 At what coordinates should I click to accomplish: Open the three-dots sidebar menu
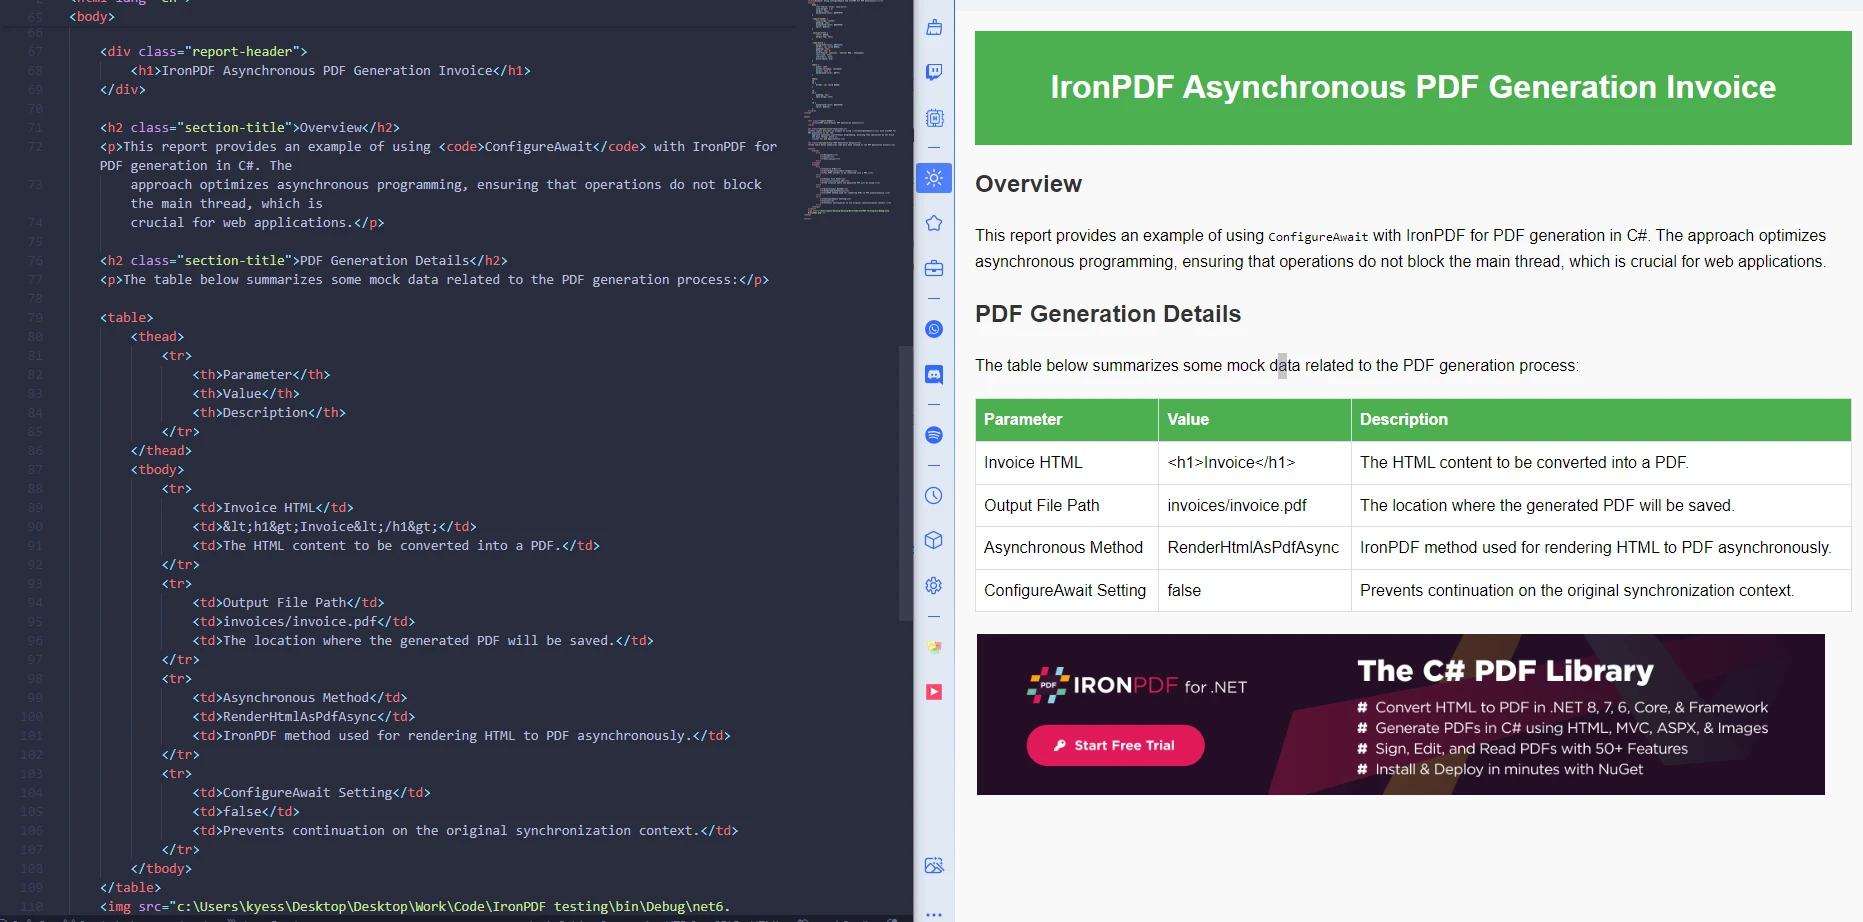coord(934,914)
